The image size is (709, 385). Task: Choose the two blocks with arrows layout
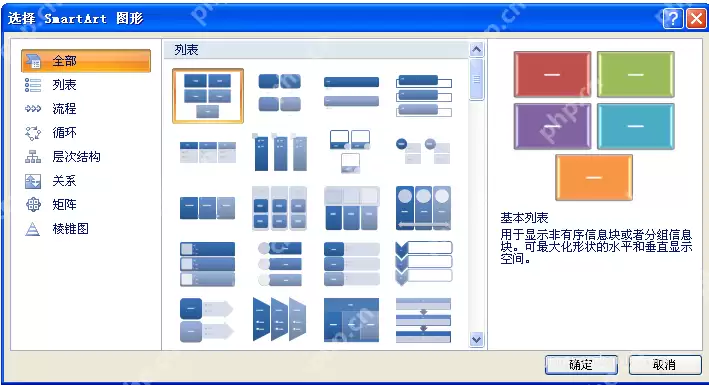tap(207, 320)
